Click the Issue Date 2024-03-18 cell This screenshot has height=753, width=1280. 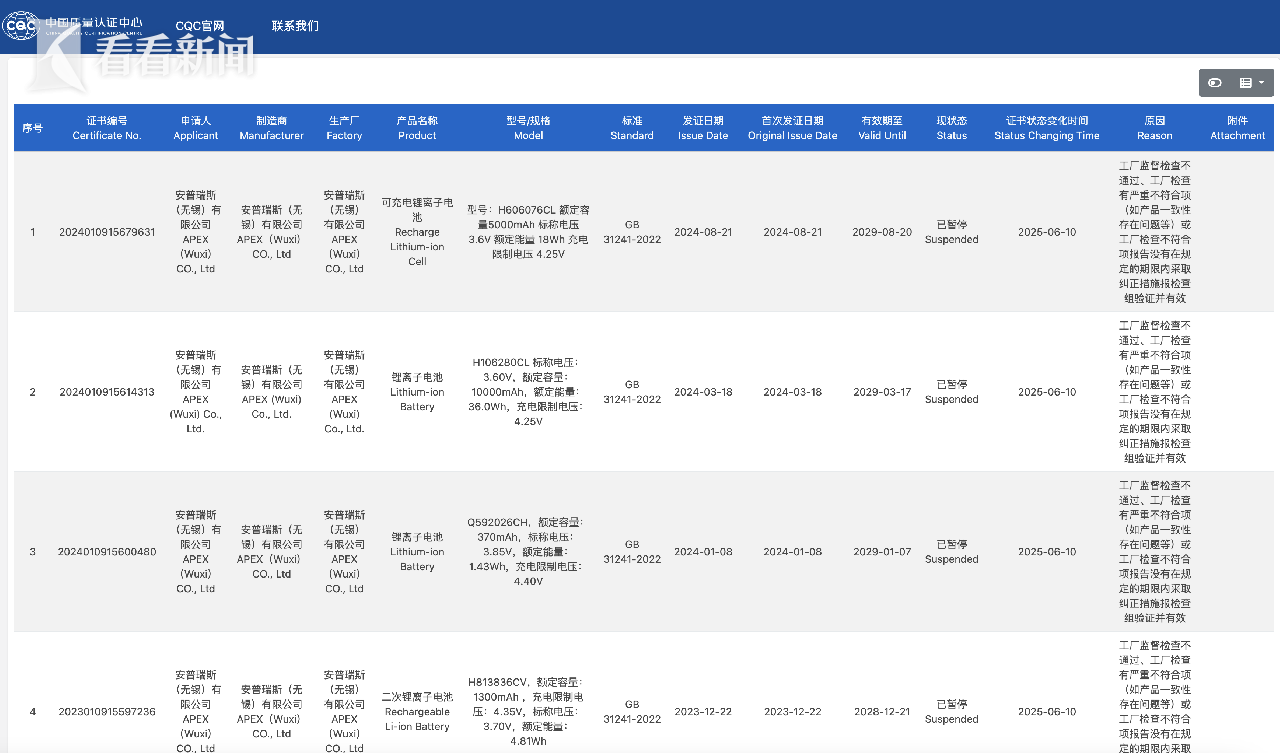click(x=703, y=392)
